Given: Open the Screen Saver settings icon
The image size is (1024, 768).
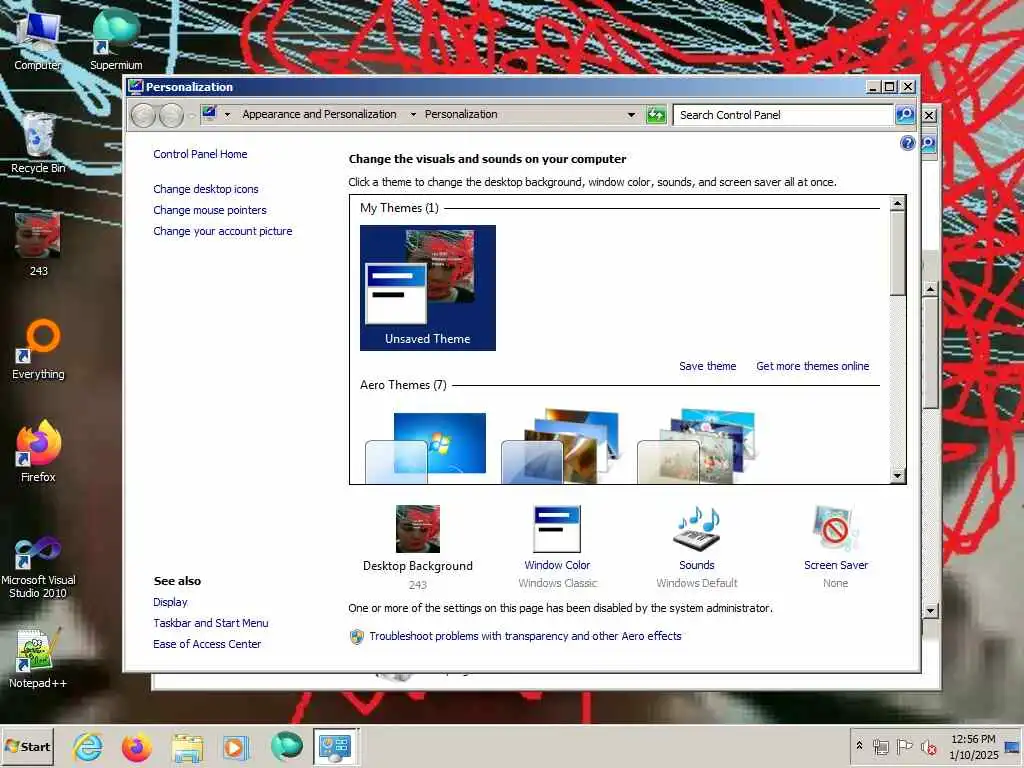Looking at the screenshot, I should [835, 528].
